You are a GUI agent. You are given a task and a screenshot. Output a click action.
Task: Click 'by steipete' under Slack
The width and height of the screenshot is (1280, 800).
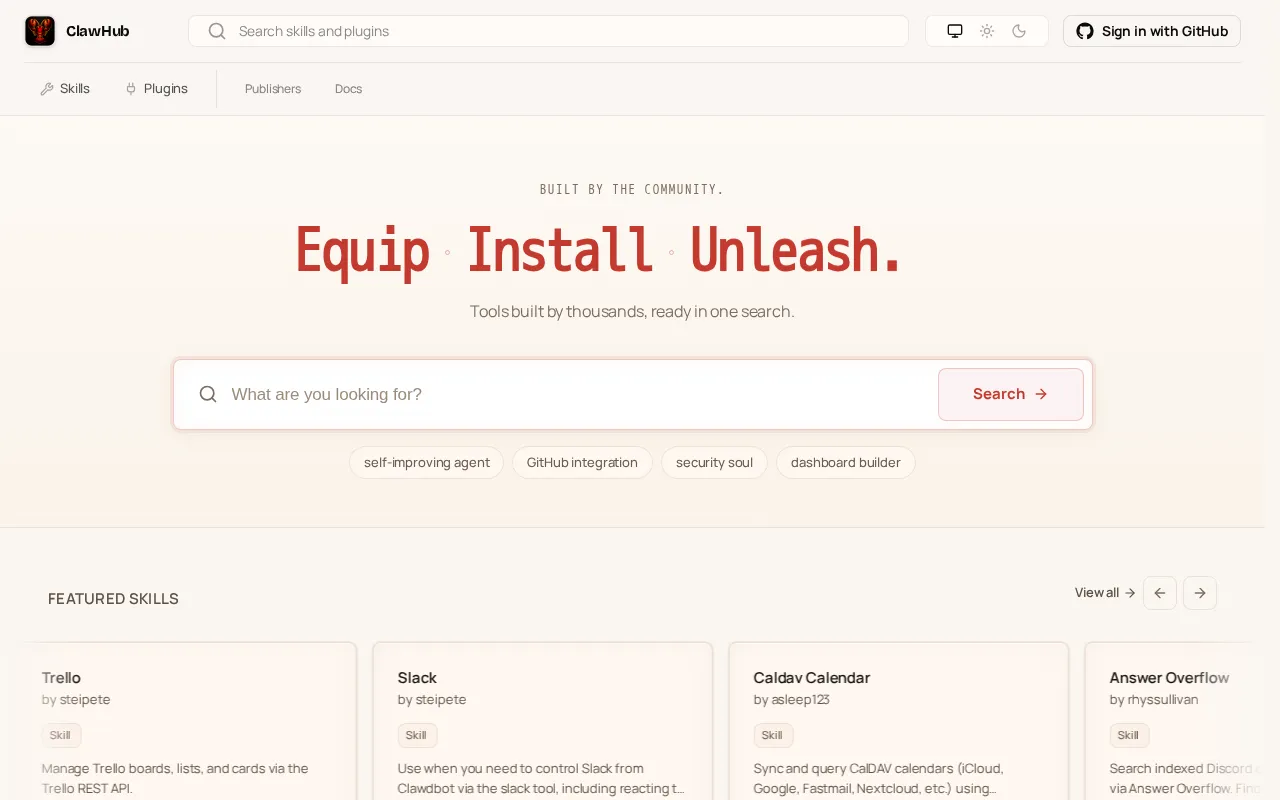coord(432,700)
